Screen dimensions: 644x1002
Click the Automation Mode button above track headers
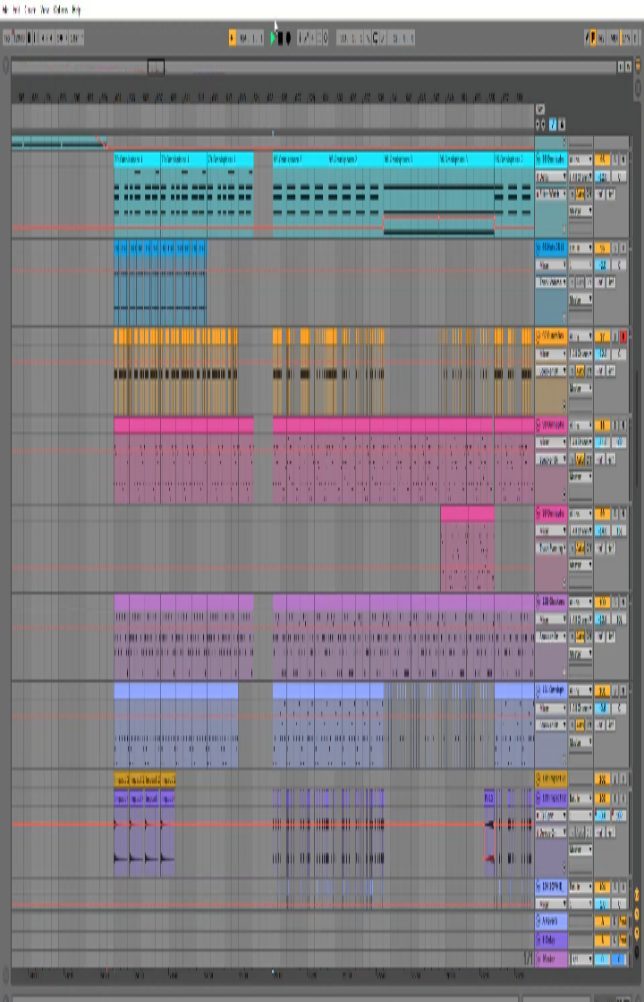point(553,125)
